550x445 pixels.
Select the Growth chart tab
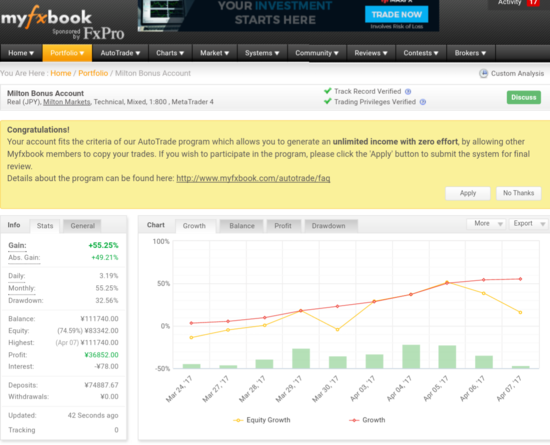point(194,226)
